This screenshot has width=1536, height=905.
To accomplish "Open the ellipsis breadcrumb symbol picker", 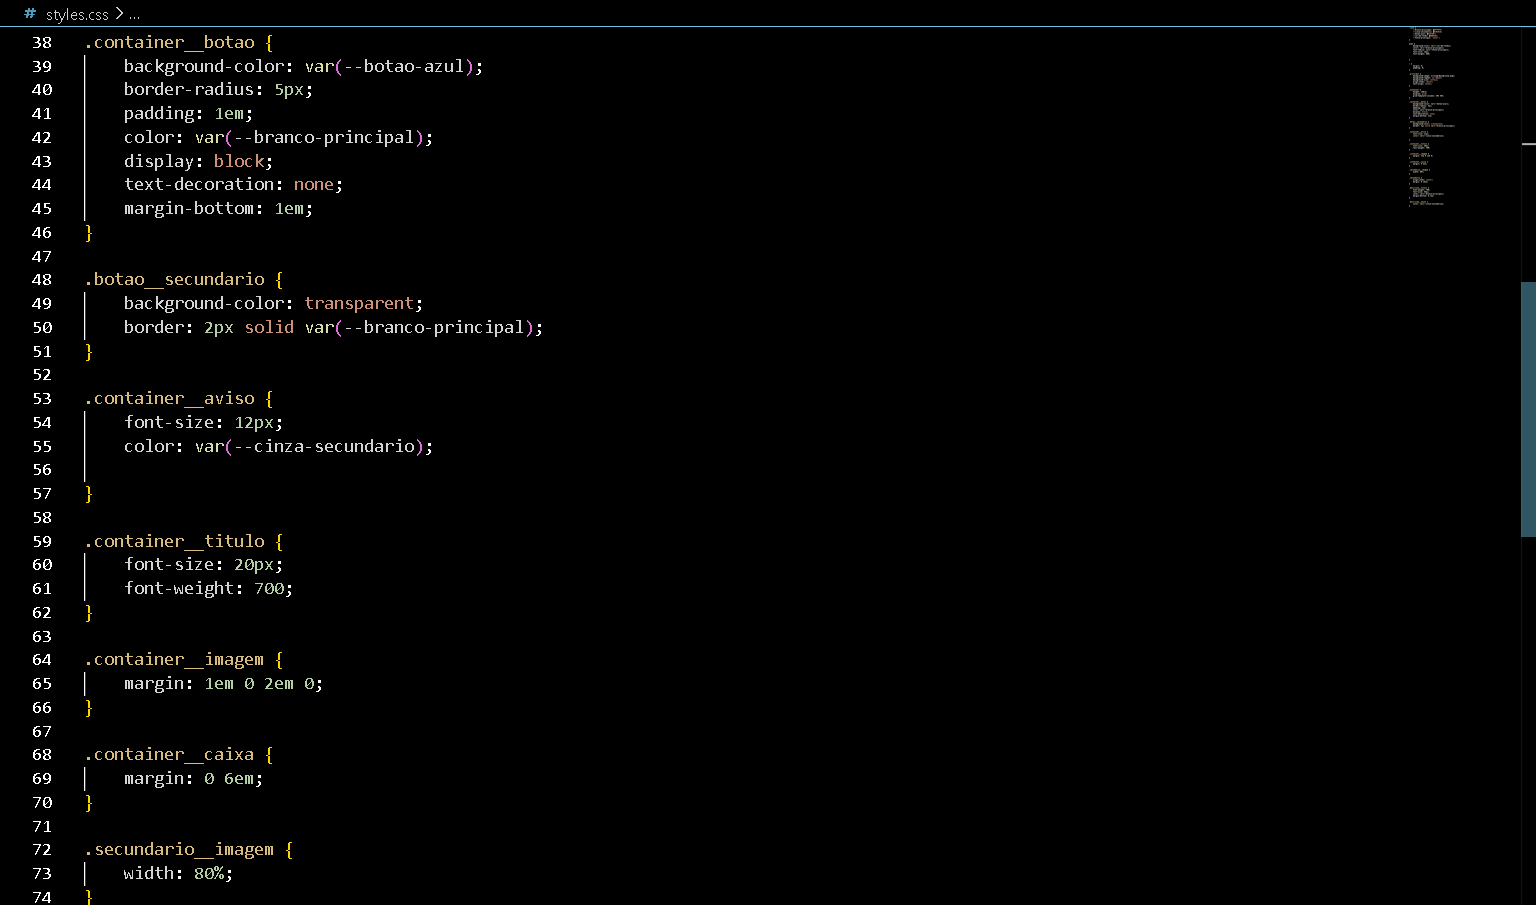I will tap(134, 14).
